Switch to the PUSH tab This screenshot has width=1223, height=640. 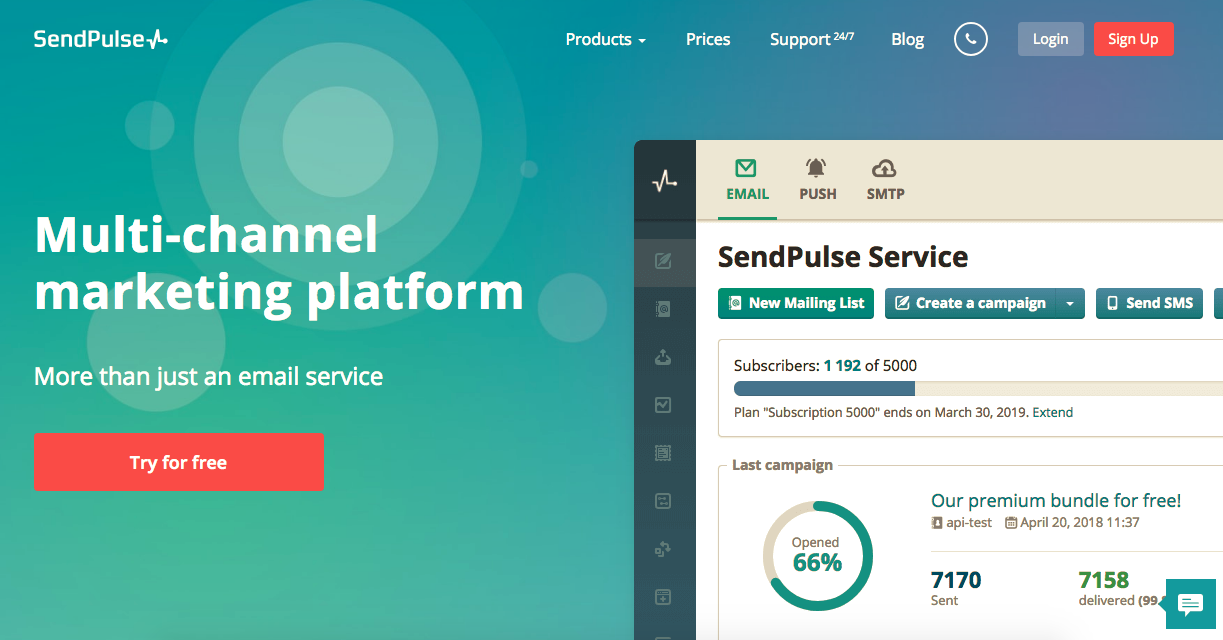point(817,180)
